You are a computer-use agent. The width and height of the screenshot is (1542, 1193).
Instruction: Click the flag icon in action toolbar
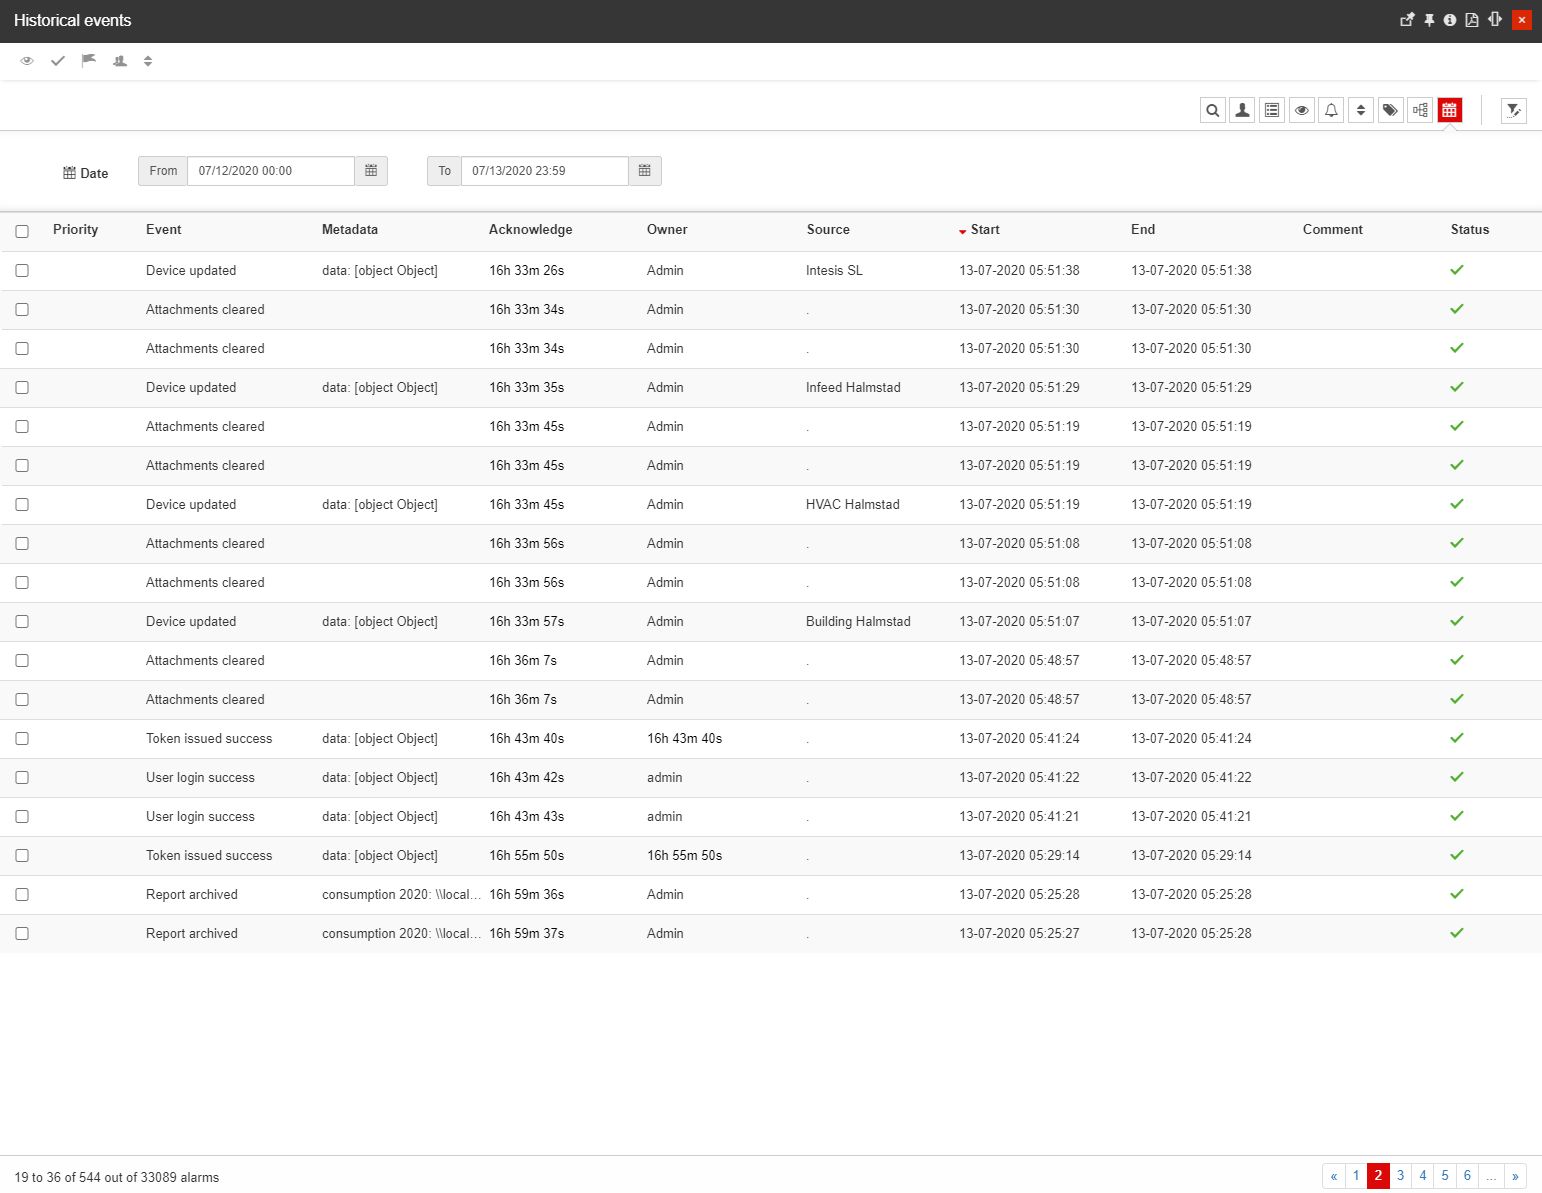coord(89,61)
